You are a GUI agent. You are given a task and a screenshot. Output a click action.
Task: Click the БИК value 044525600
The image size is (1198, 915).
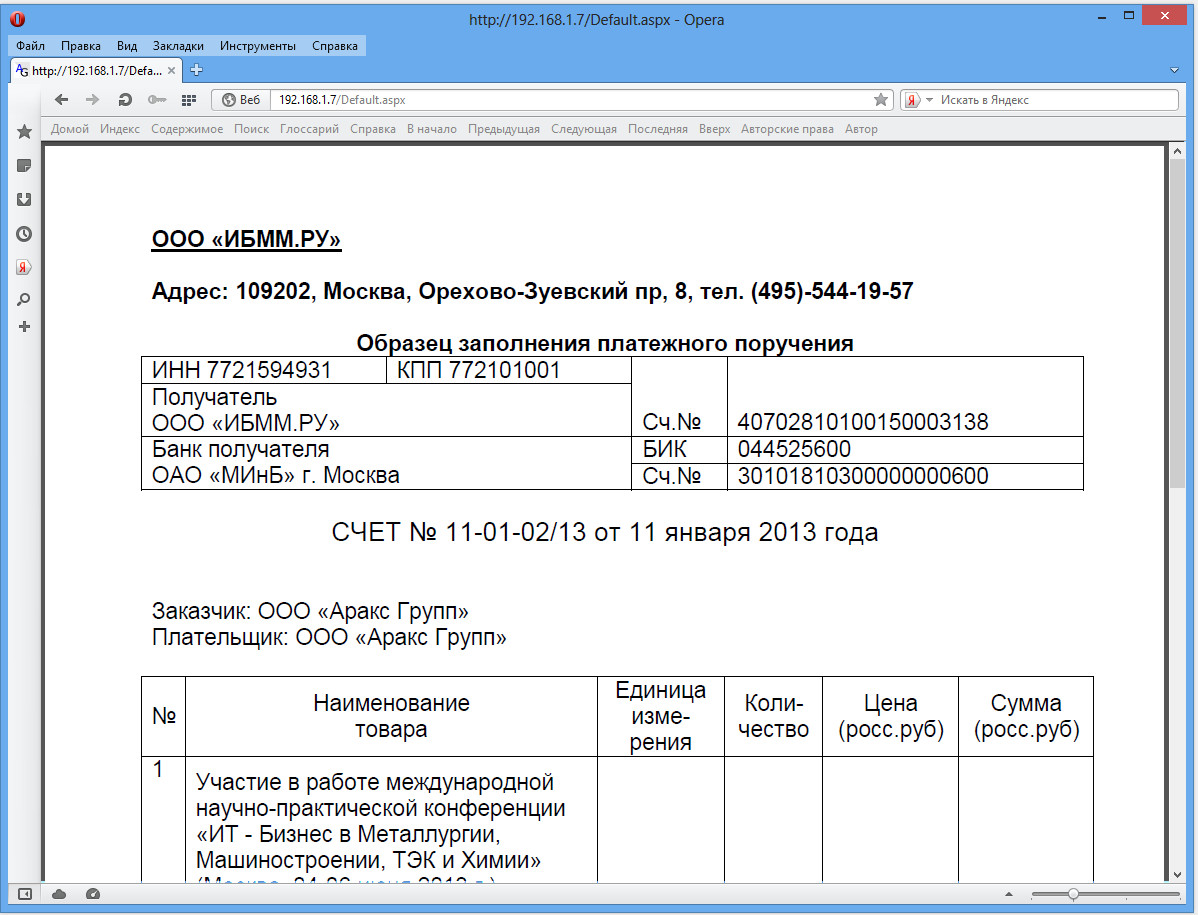794,449
